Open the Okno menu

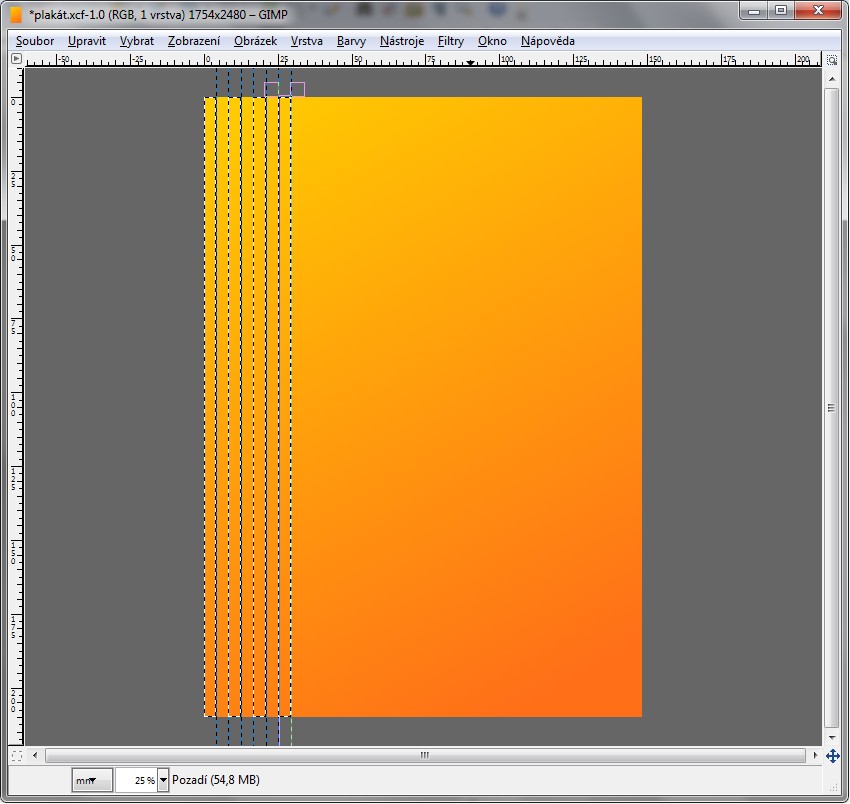click(x=492, y=41)
